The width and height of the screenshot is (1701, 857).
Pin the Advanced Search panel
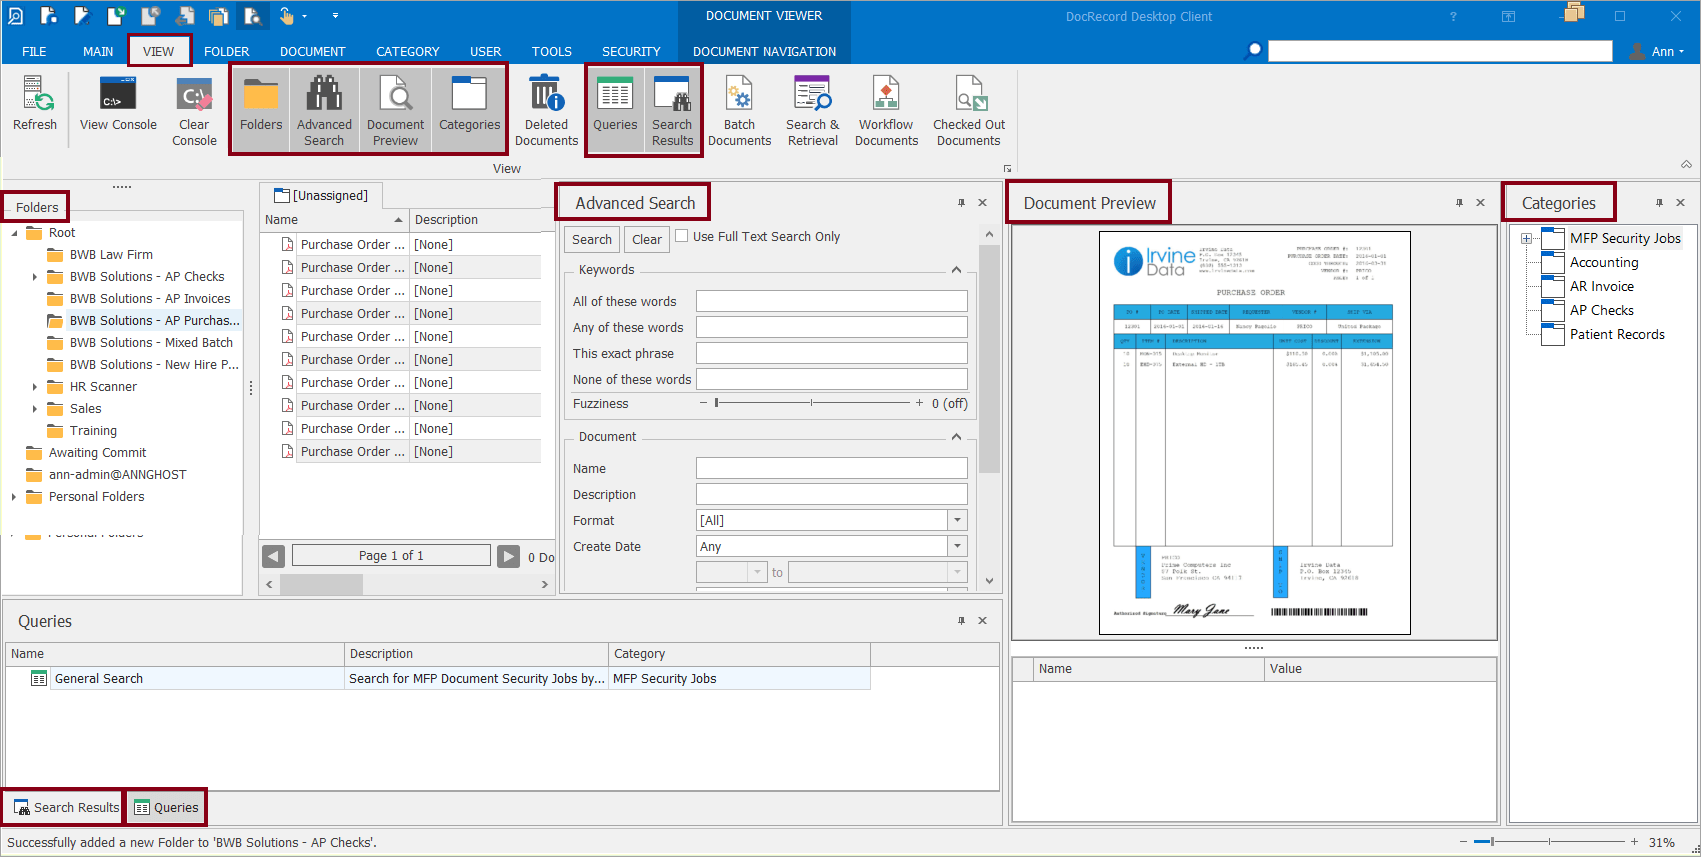pos(961,202)
